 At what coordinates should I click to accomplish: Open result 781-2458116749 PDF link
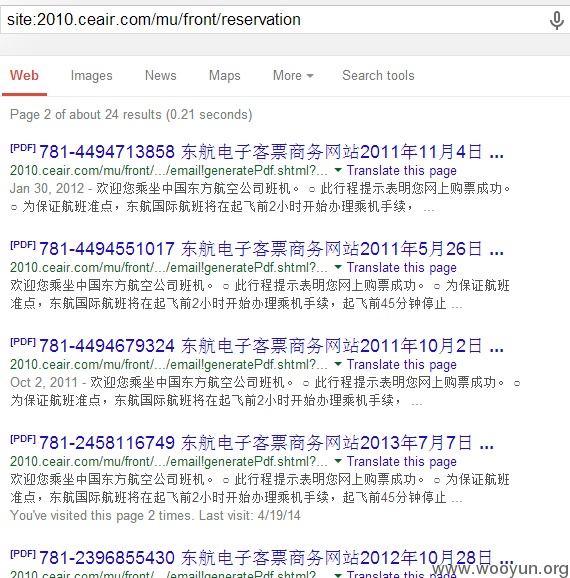point(266,443)
